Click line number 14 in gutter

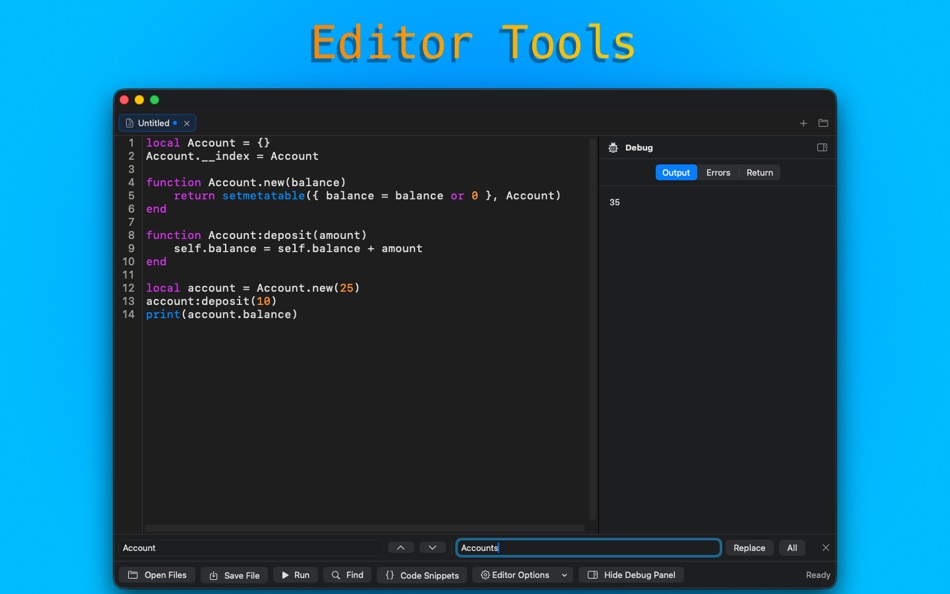[x=128, y=315]
